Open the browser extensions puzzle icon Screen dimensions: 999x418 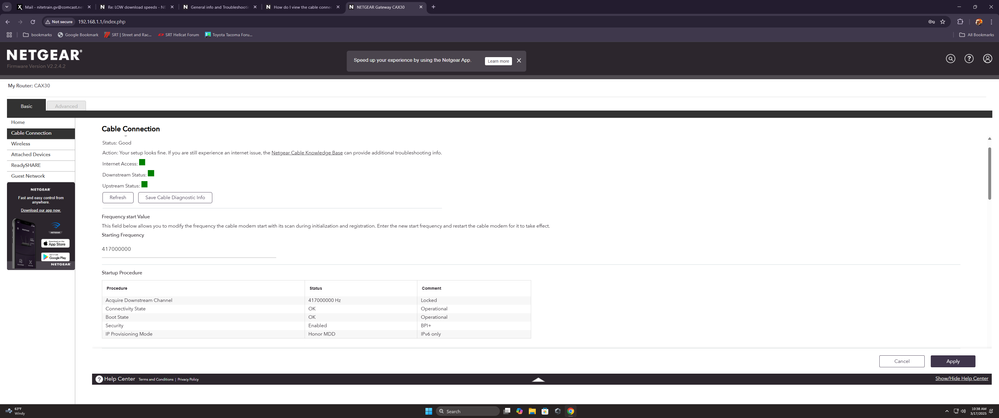coord(960,21)
